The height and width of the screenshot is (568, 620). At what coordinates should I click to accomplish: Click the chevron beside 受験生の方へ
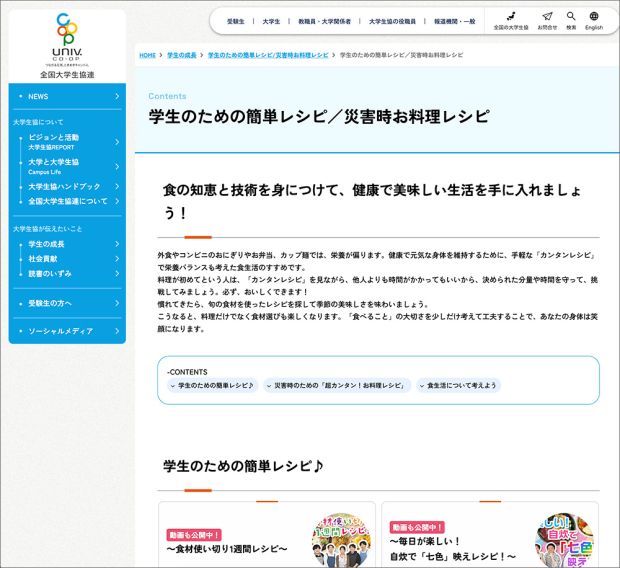click(117, 303)
